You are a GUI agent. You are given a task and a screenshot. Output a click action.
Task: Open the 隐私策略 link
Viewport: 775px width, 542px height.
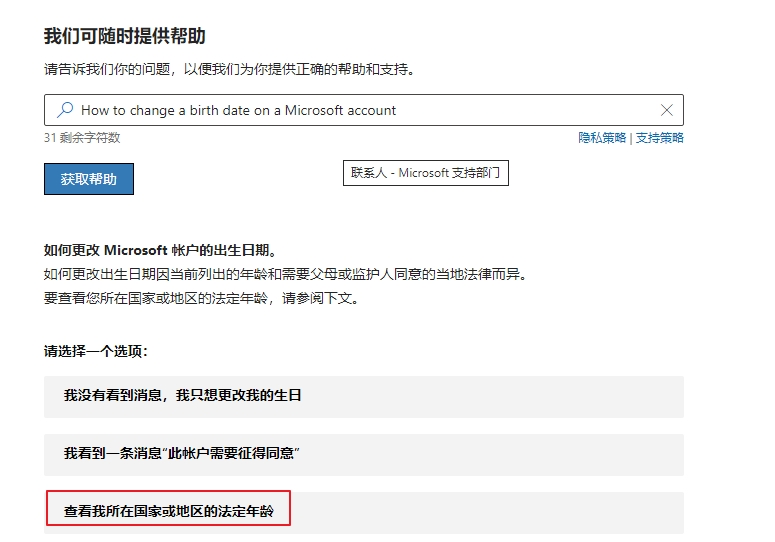602,138
